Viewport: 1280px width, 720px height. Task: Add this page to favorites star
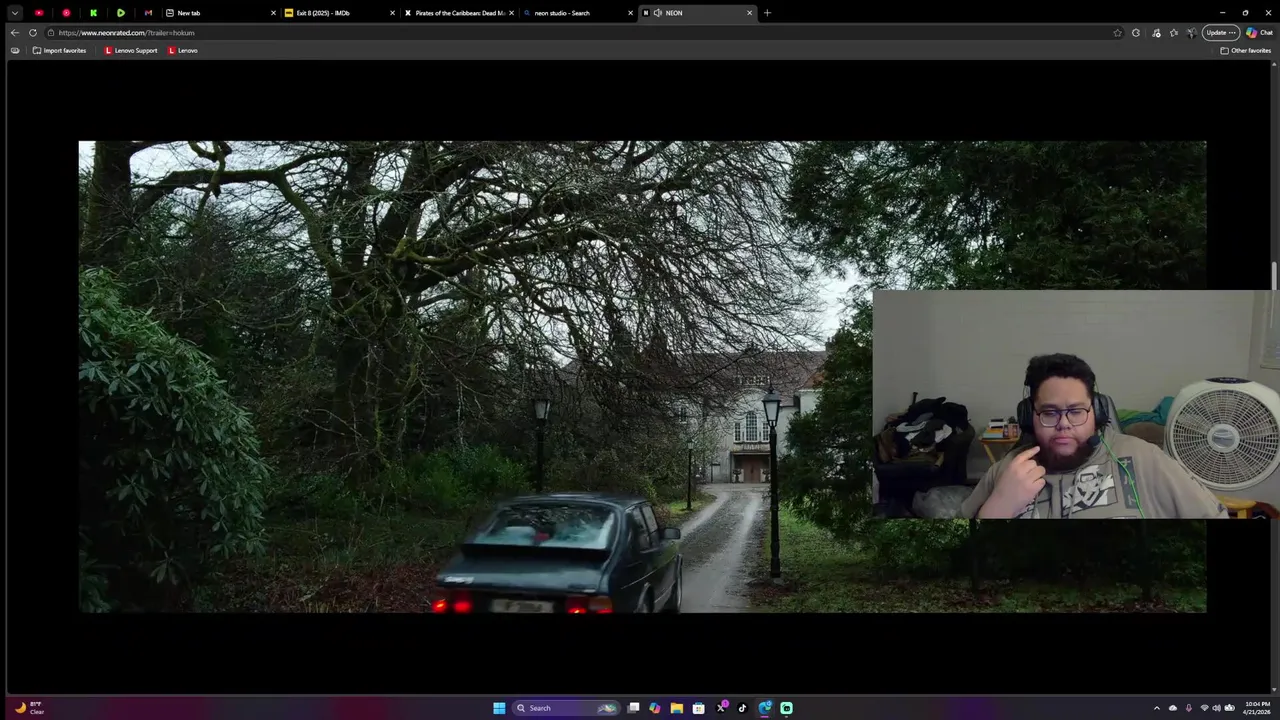[x=1117, y=33]
